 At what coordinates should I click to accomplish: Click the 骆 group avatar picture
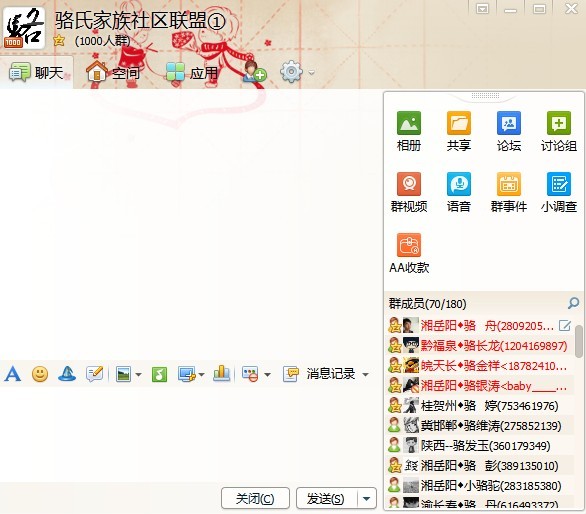[24, 28]
